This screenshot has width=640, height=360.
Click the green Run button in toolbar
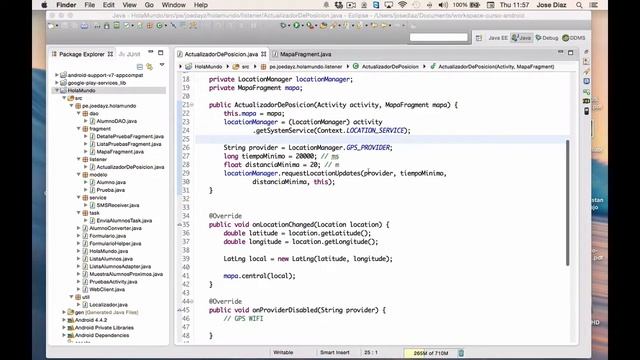coord(296,25)
